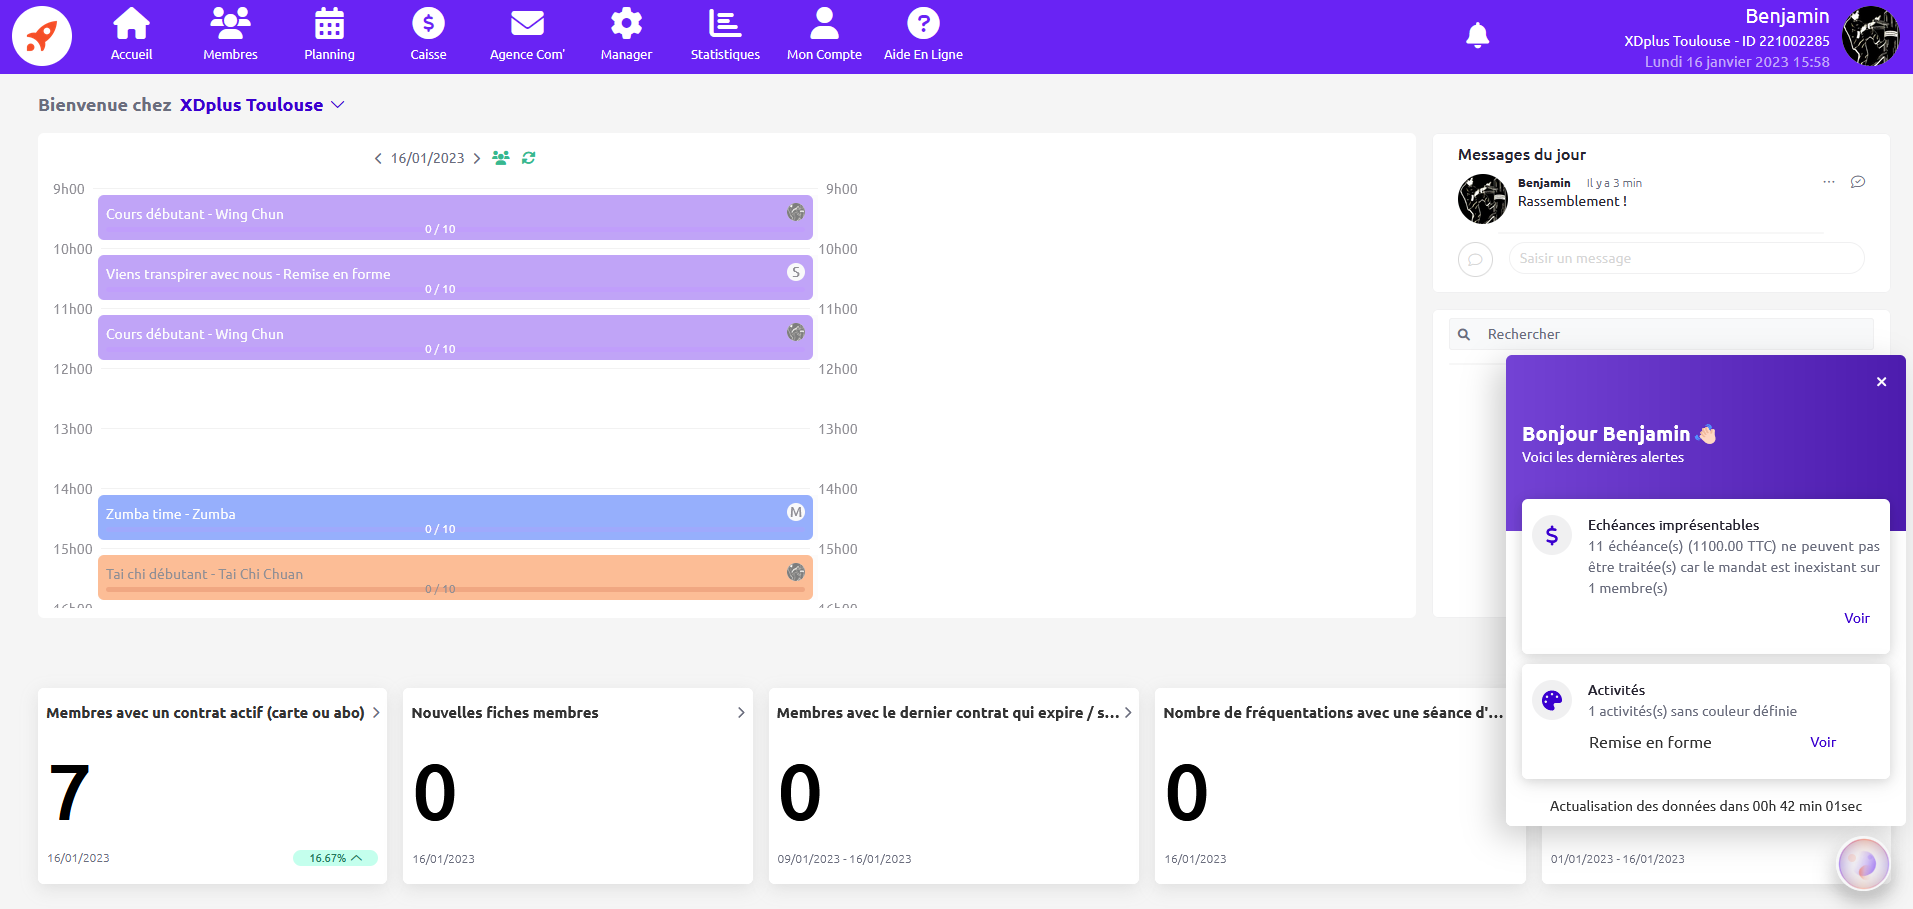Go to previous day in the planning
The height and width of the screenshot is (909, 1913).
click(x=378, y=158)
